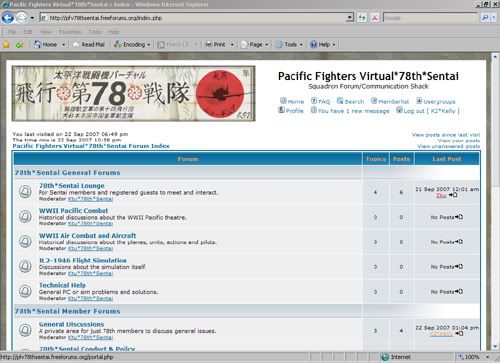Image resolution: width=500 pixels, height=363 pixels.
Task: Click 'View unanswered posts' link
Action: click(x=449, y=146)
